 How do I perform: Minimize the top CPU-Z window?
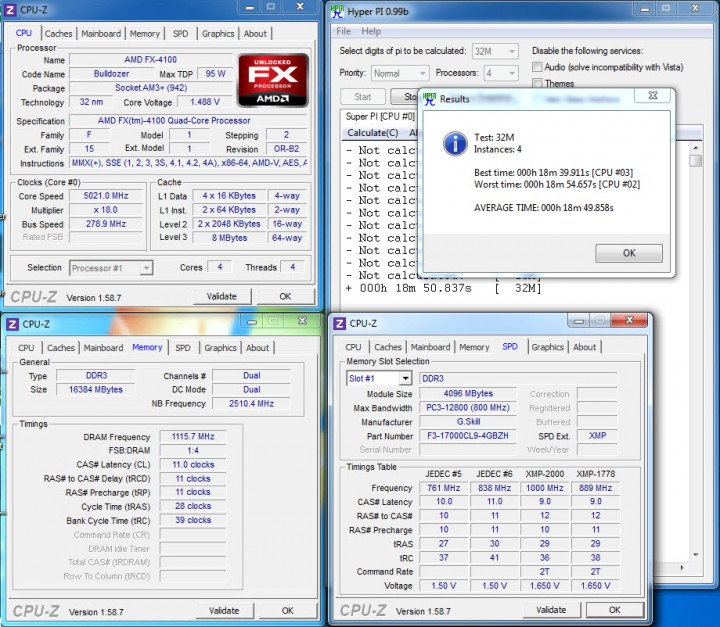coord(249,7)
